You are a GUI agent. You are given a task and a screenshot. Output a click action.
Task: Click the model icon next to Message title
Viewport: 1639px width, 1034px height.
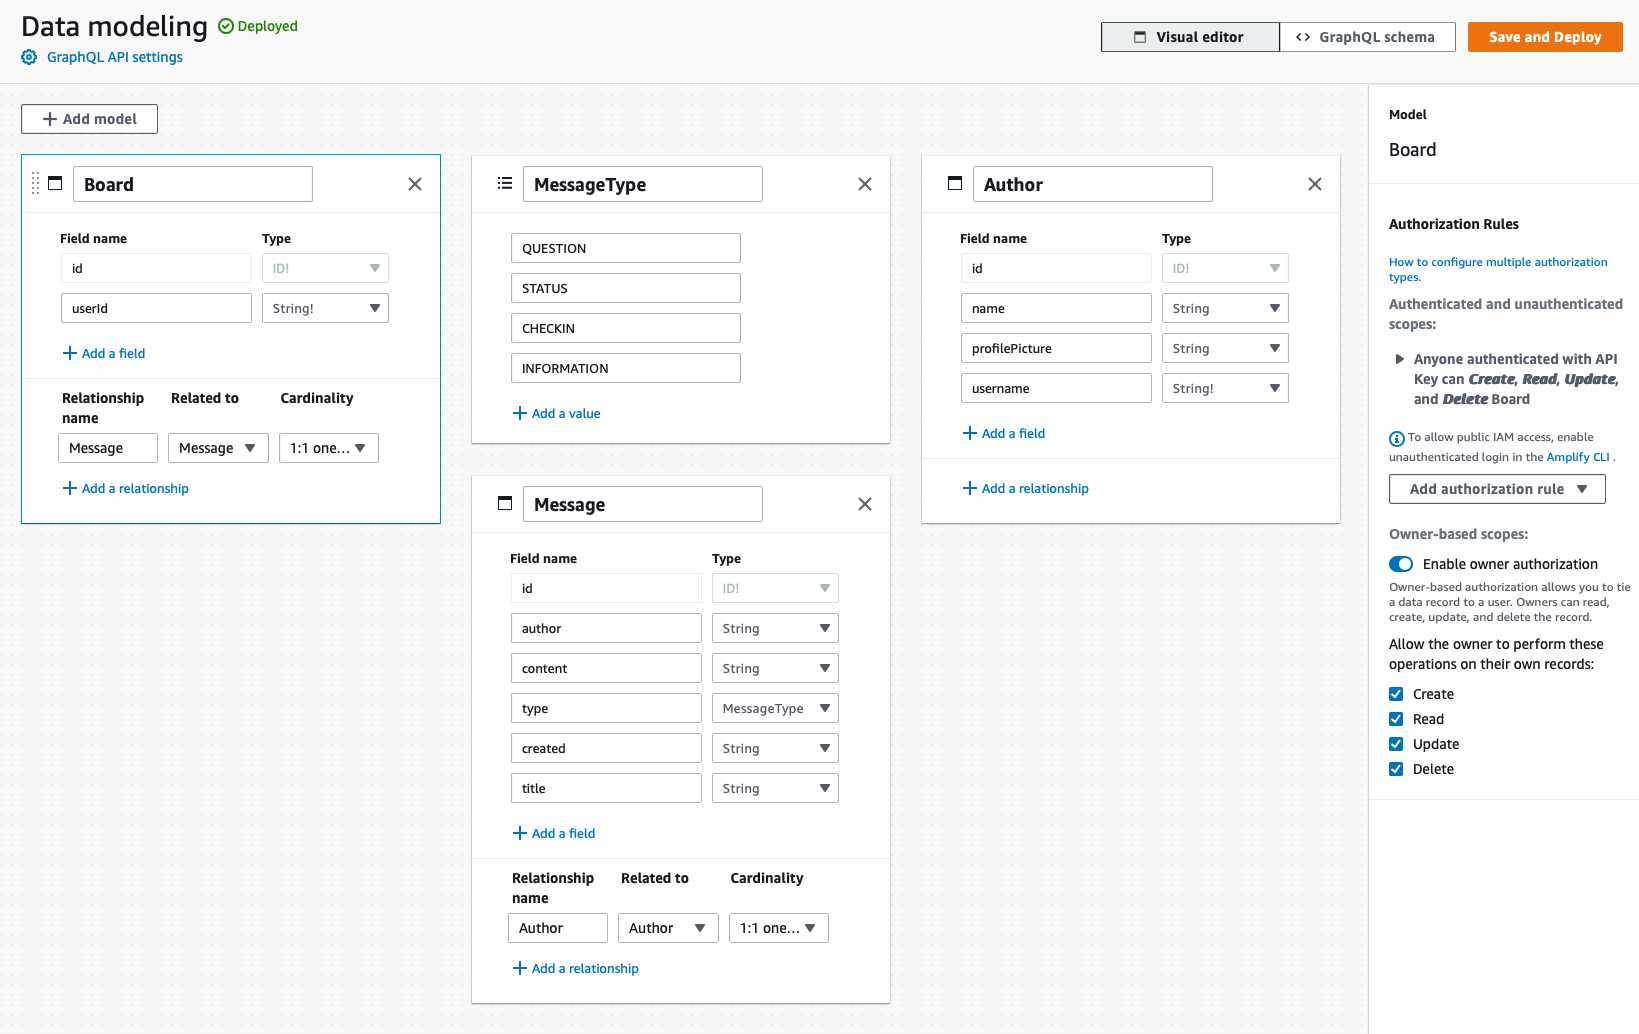click(505, 503)
